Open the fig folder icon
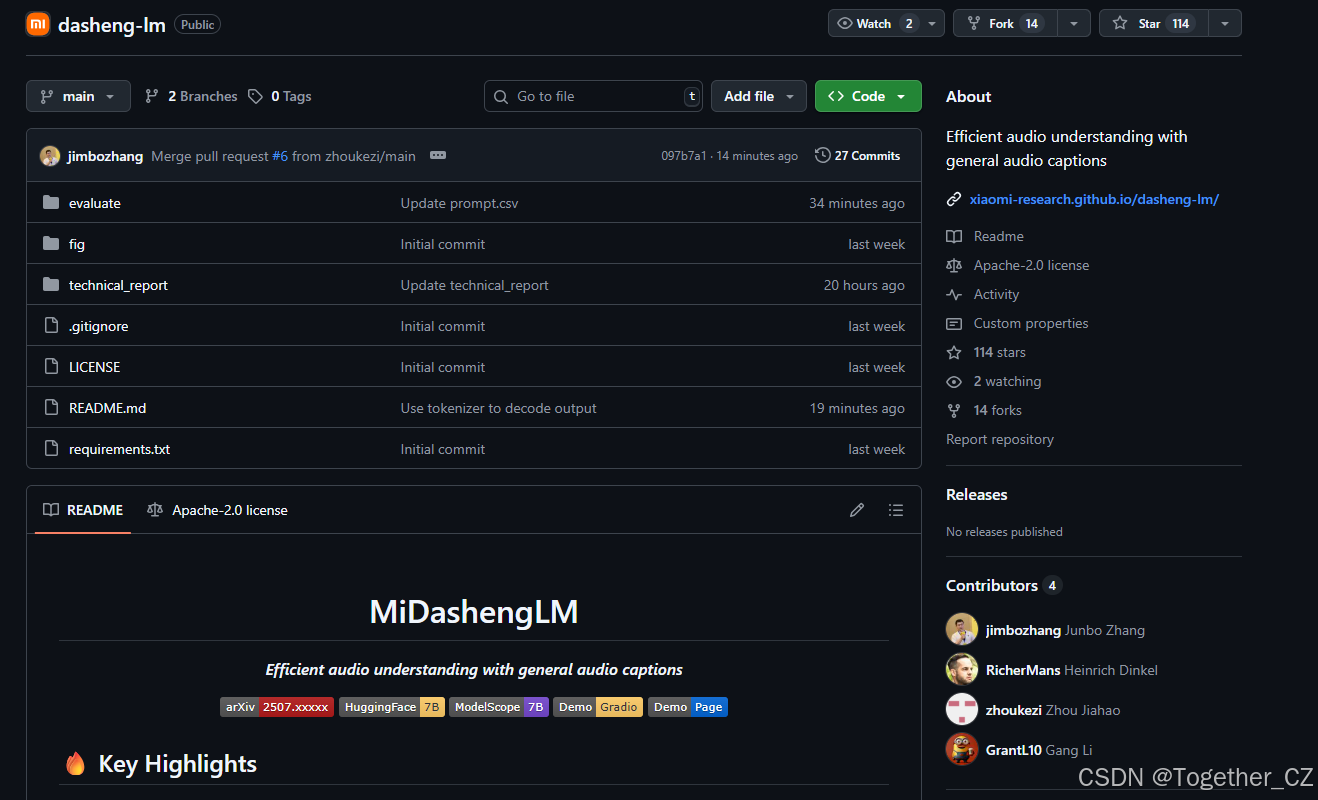The width and height of the screenshot is (1318, 800). [51, 243]
